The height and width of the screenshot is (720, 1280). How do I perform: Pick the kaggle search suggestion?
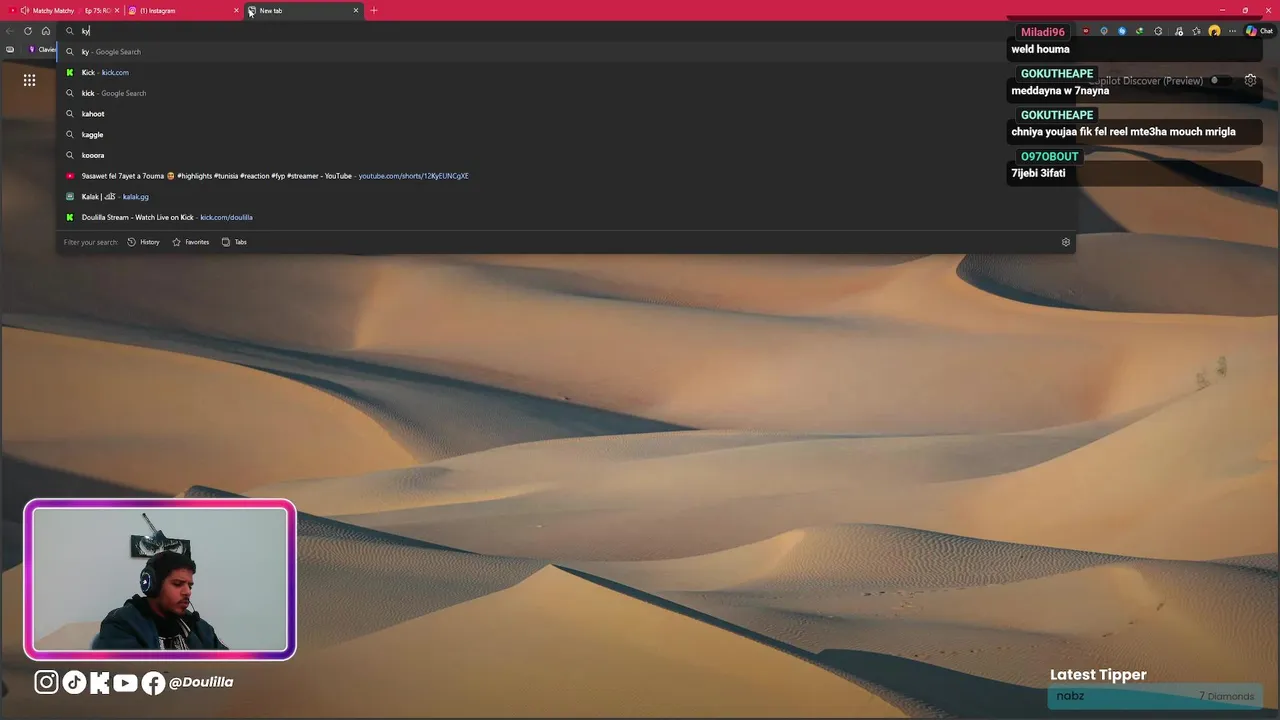pyautogui.click(x=566, y=134)
